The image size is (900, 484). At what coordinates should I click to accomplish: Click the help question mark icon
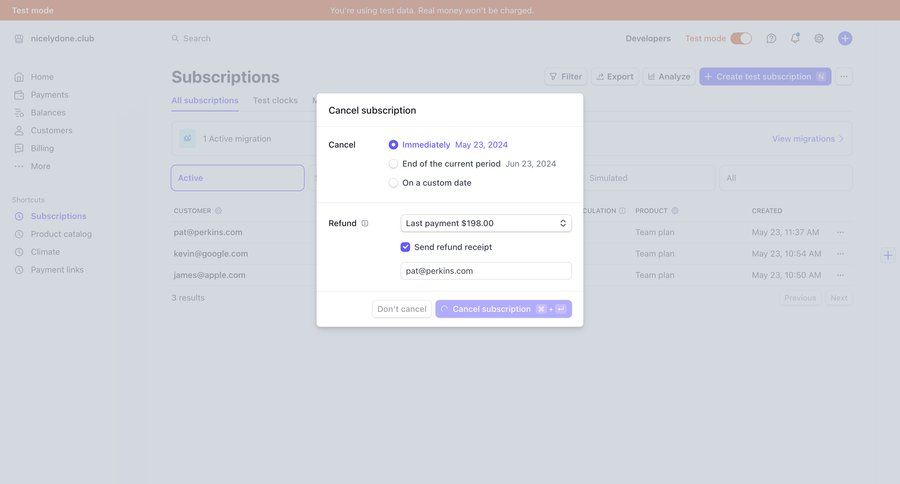click(x=771, y=38)
